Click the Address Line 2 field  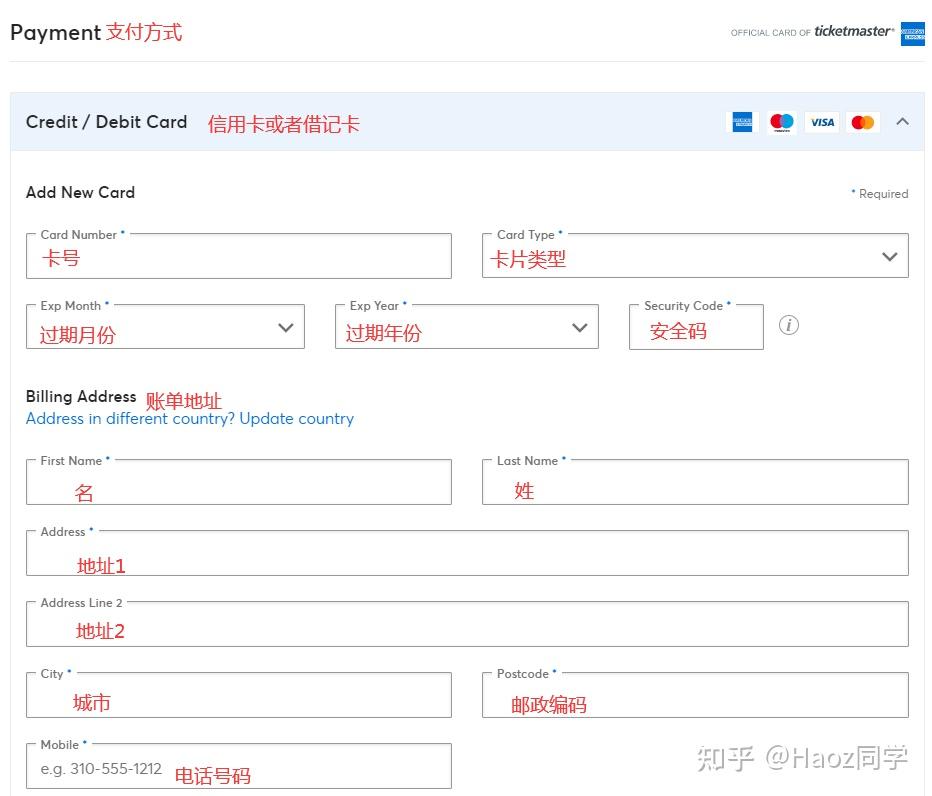[468, 624]
